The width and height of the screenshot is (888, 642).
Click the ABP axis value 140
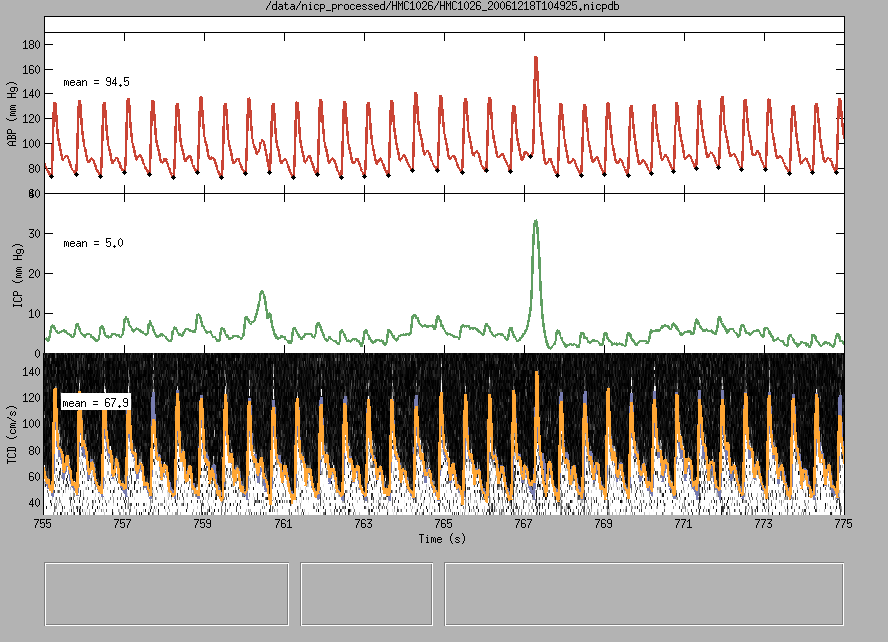pos(31,94)
